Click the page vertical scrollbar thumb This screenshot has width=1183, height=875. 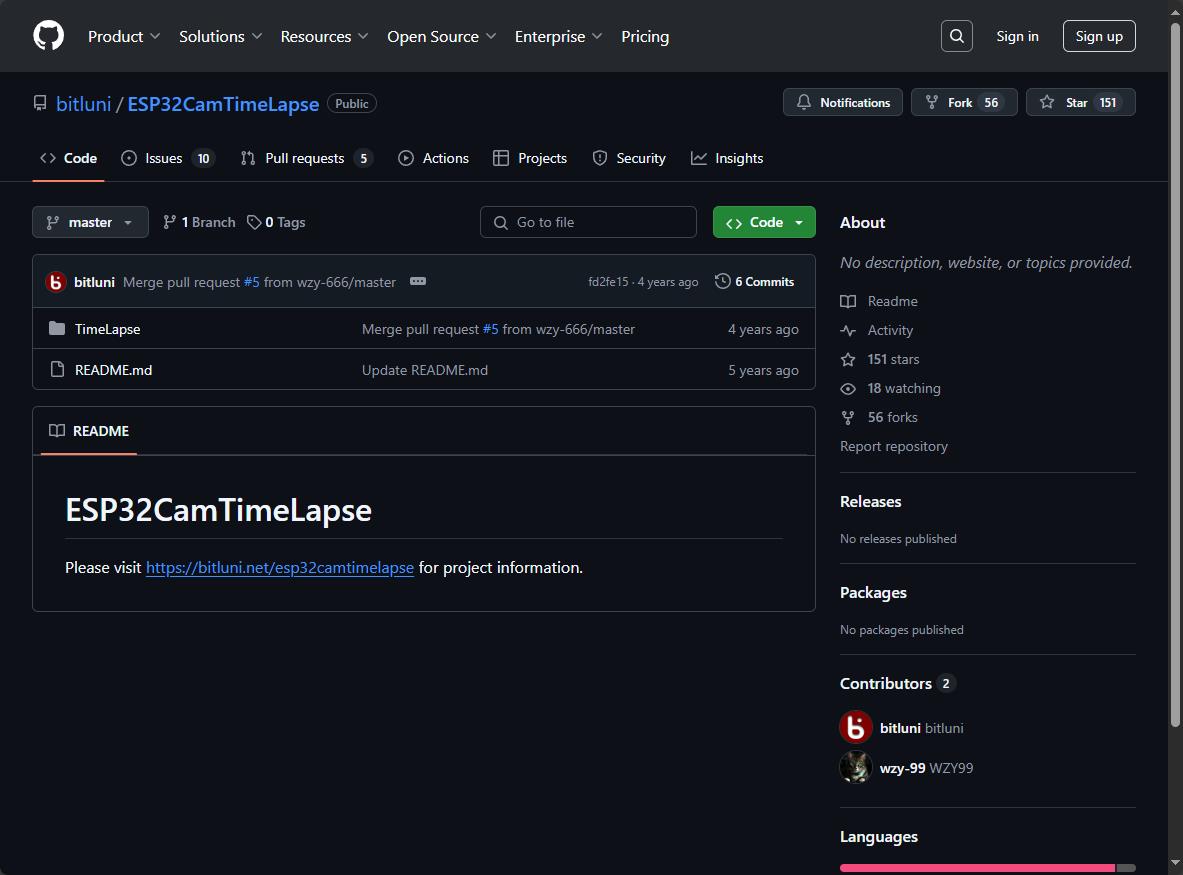coord(1175,376)
